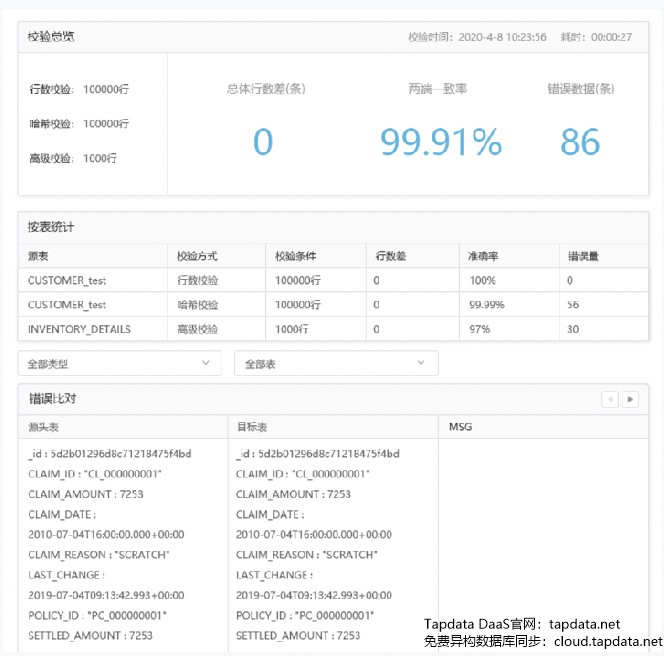
Task: Click source CLAIM_ID "CL_000000001" line
Action: [x=95, y=474]
